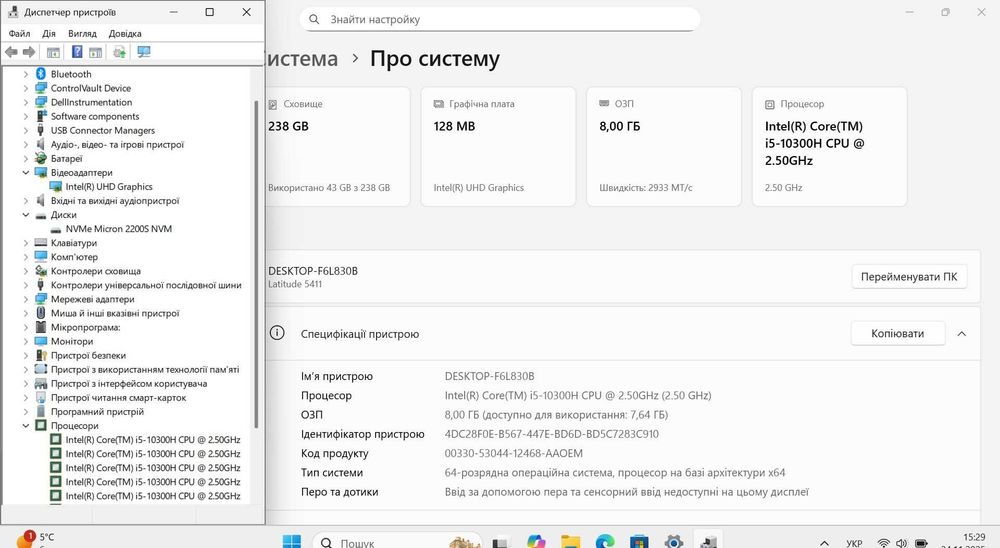Image resolution: width=1000 pixels, height=548 pixels.
Task: Click the Сховище storage card icon
Action: (x=273, y=104)
